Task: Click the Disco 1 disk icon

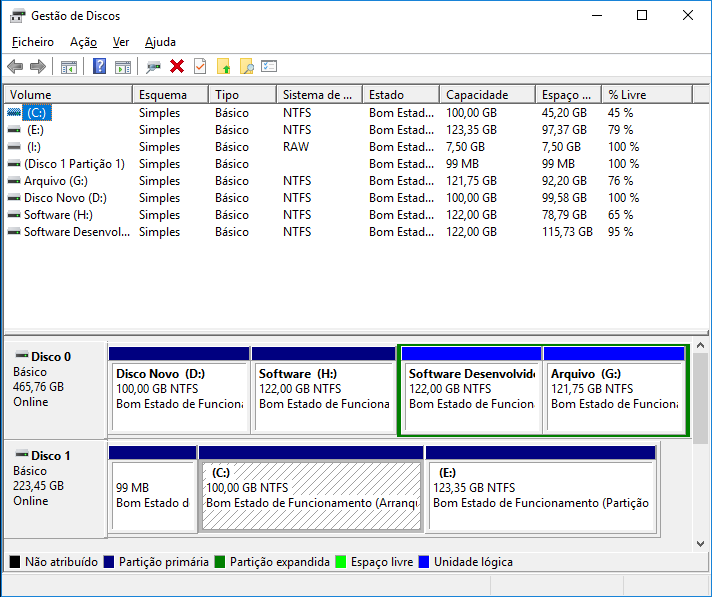Action: (x=21, y=454)
